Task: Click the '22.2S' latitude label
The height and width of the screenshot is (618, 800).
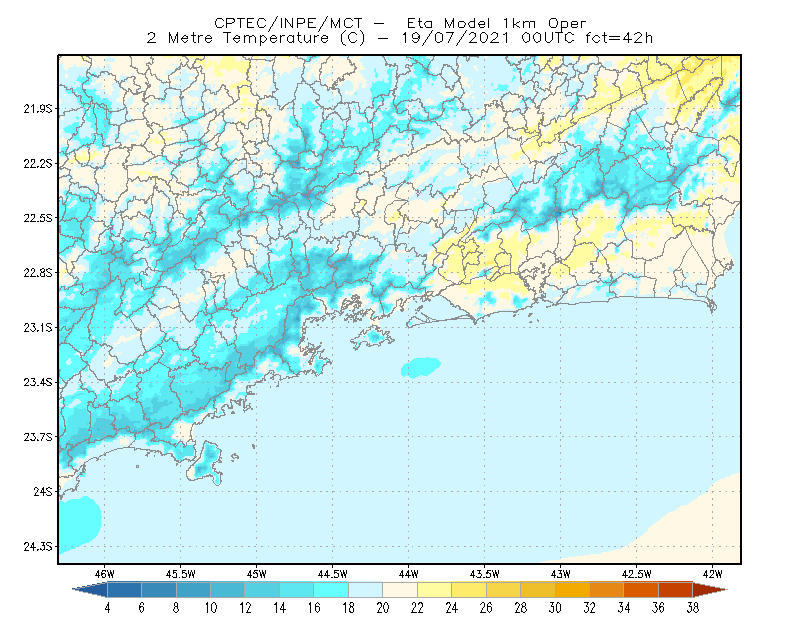Action: (x=38, y=163)
